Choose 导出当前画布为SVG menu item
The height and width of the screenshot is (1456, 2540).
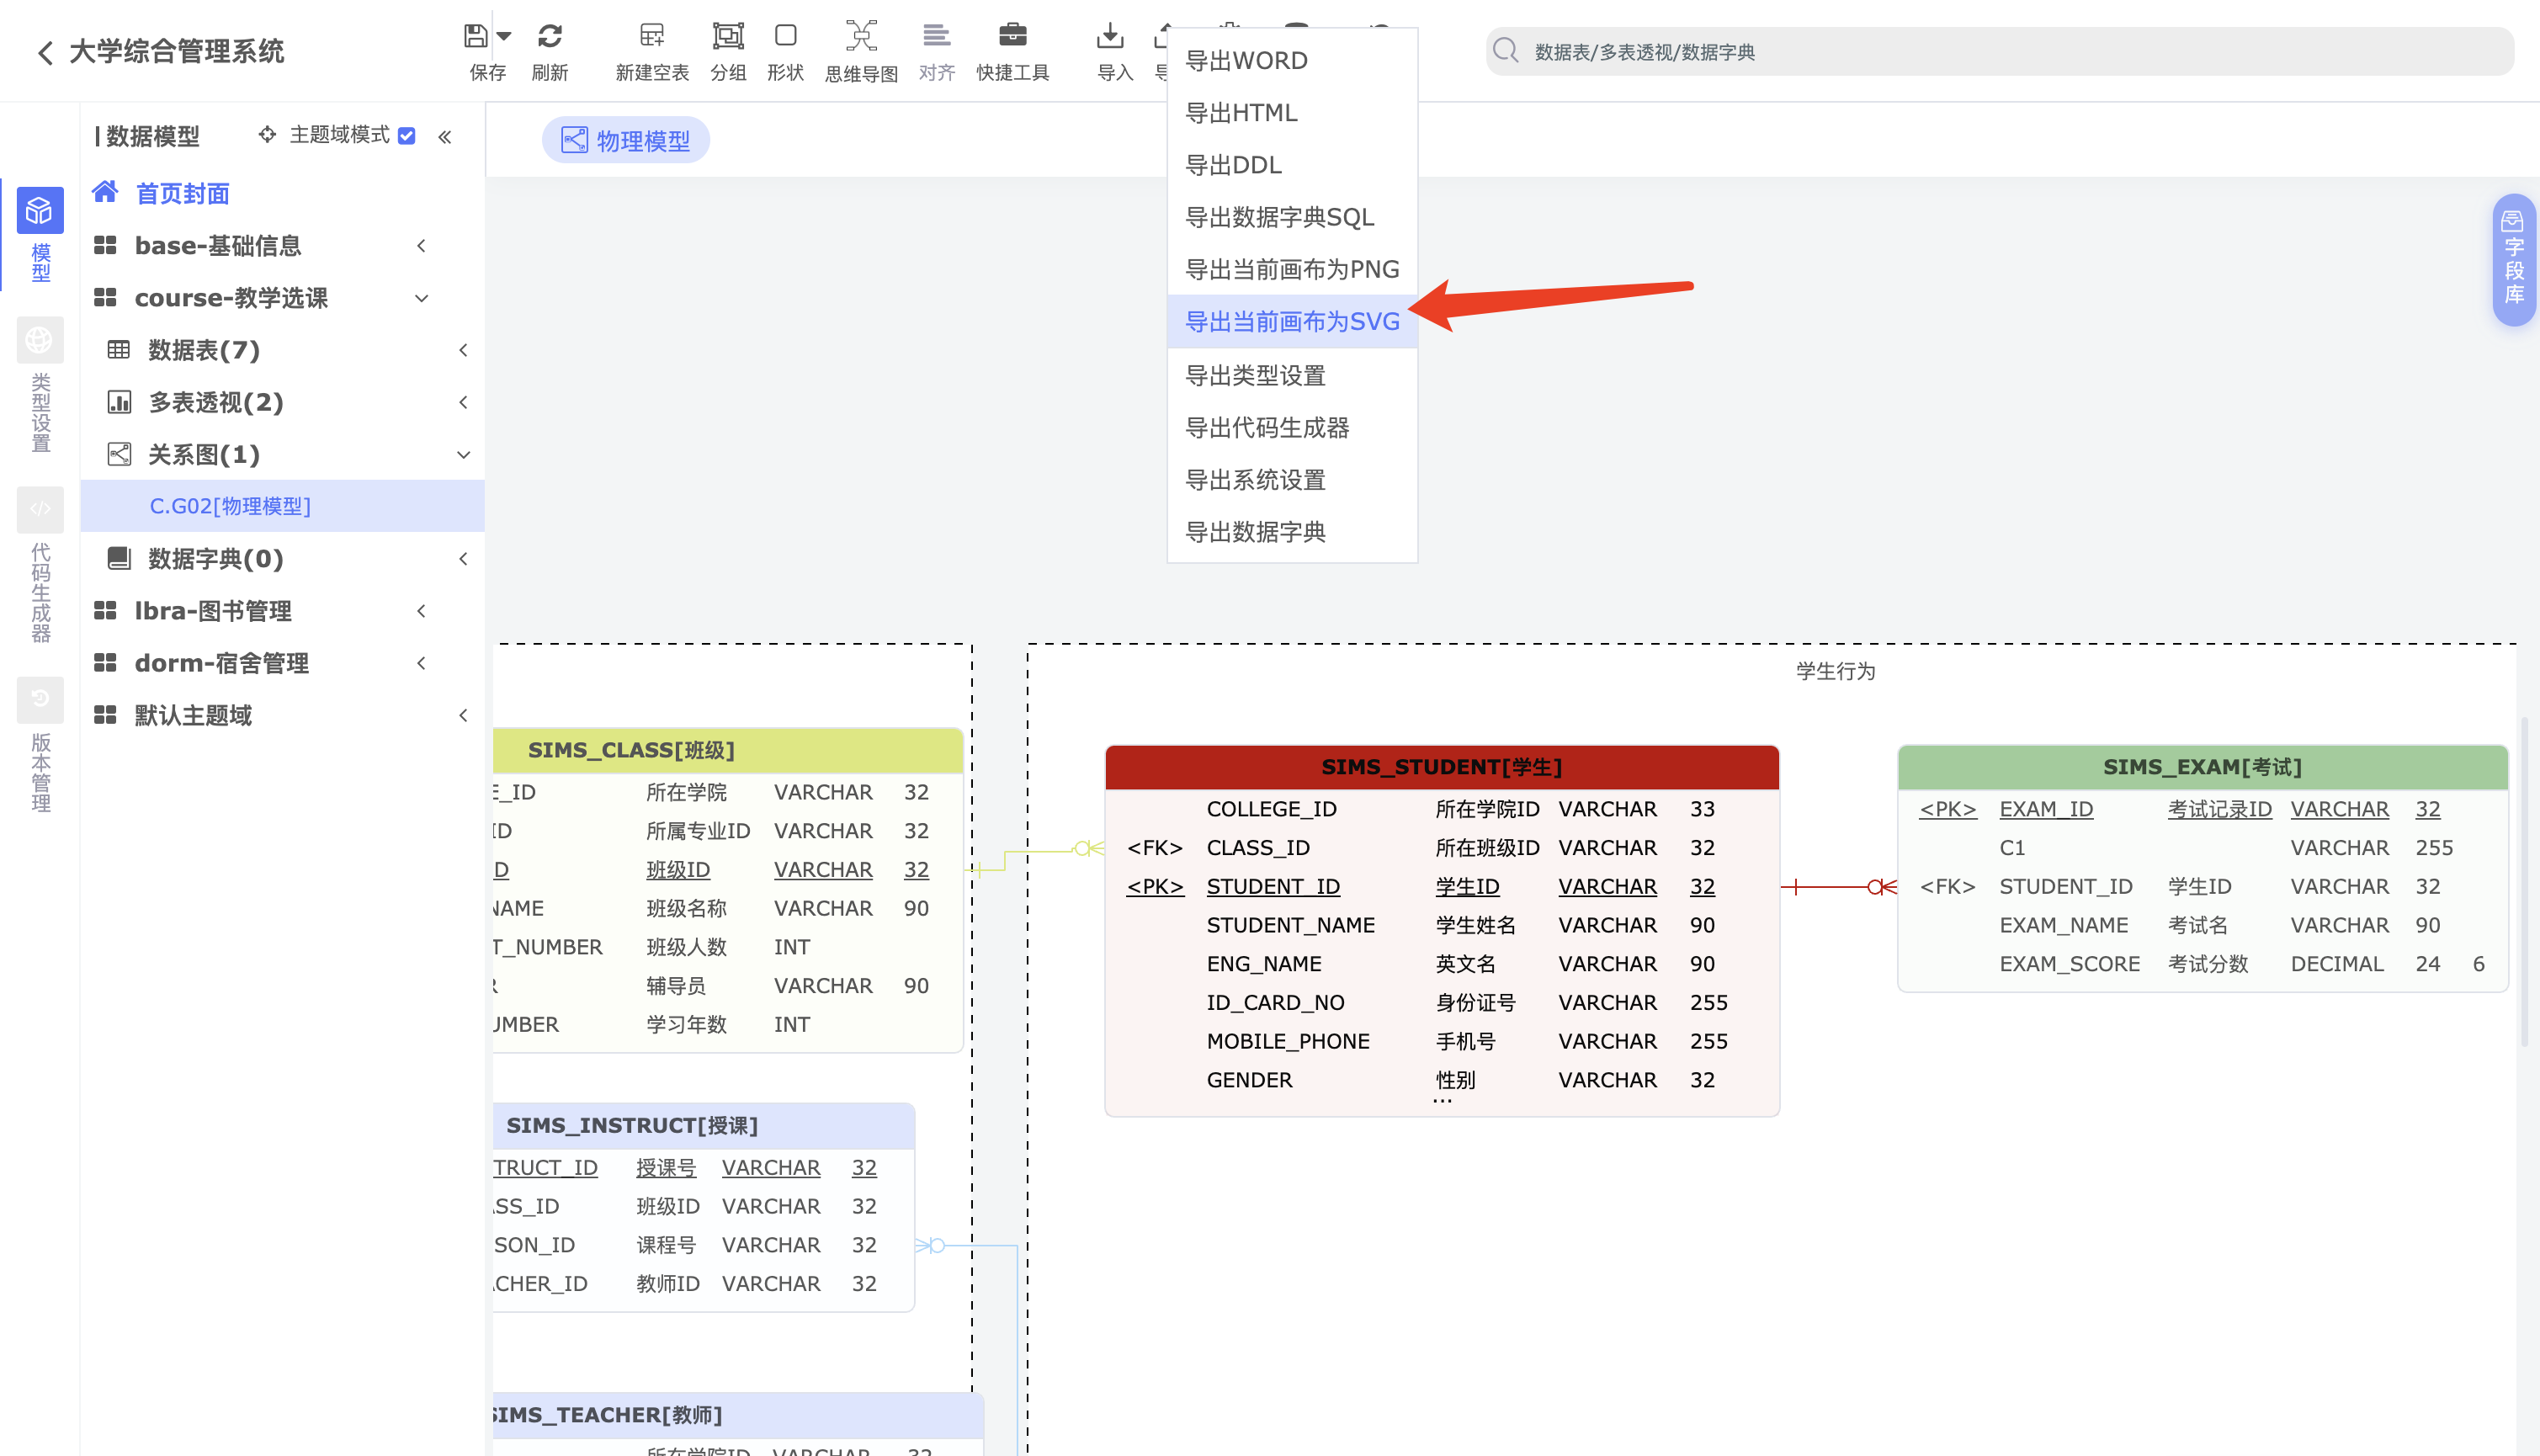click(x=1292, y=321)
